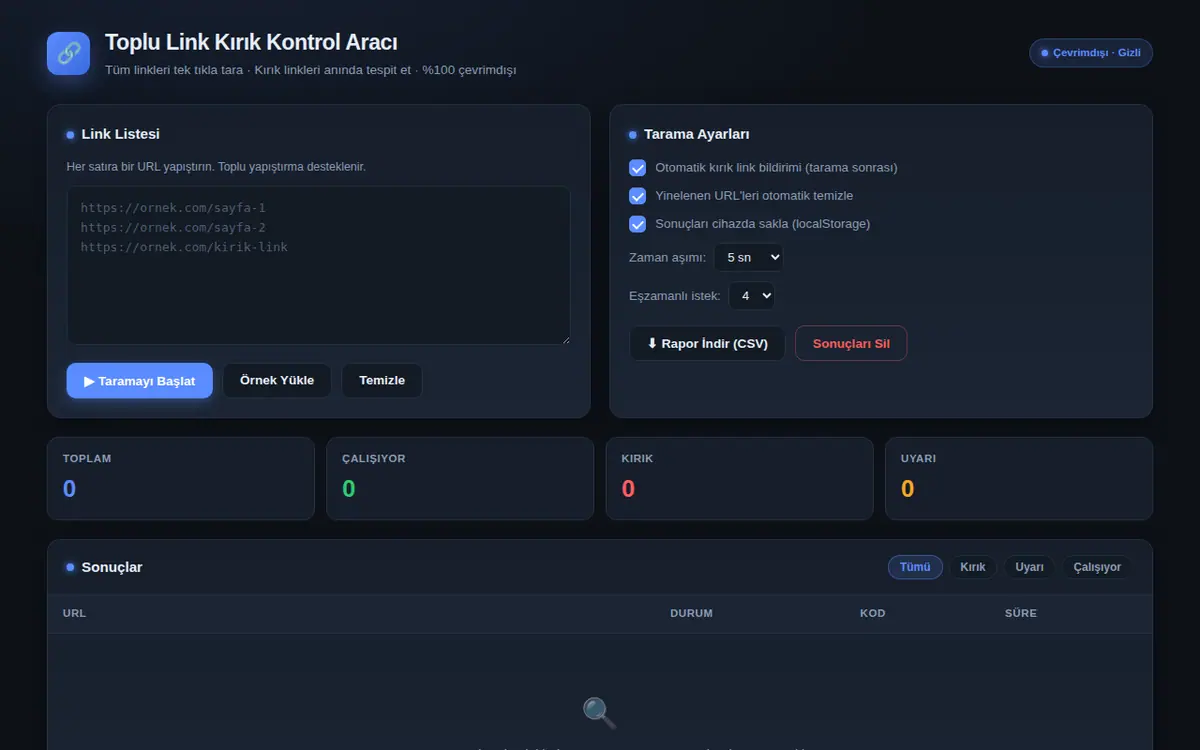1200x750 pixels.
Task: Select the Tümü filter tab
Action: (915, 567)
